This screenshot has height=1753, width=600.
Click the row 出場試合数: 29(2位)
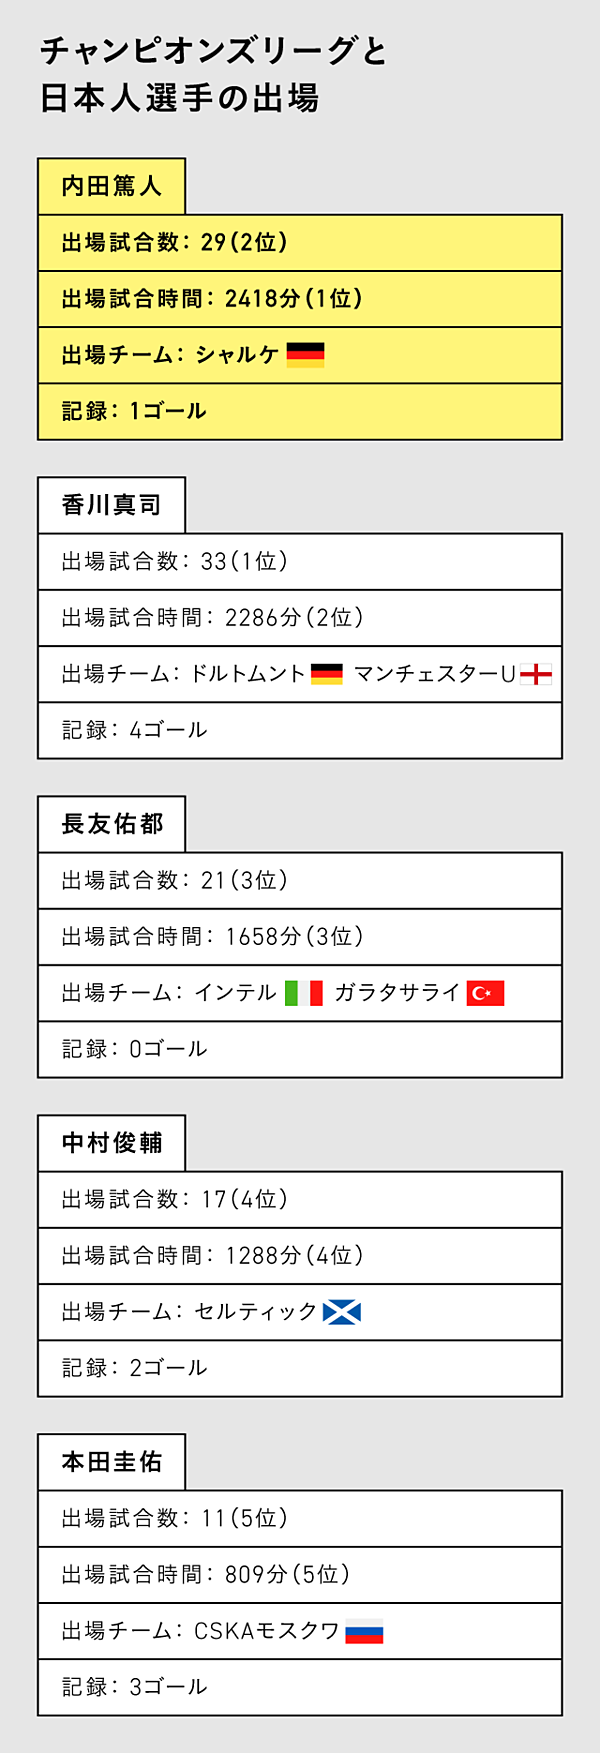coord(300,243)
